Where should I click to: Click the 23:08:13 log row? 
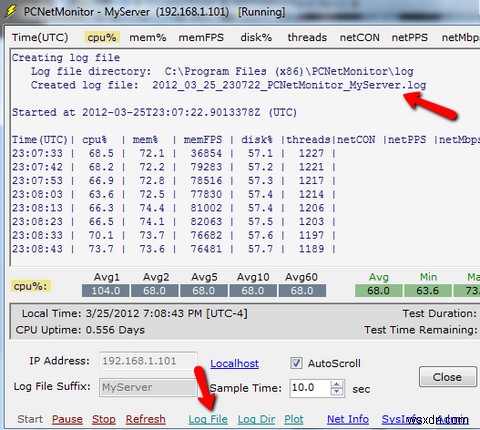click(x=173, y=208)
